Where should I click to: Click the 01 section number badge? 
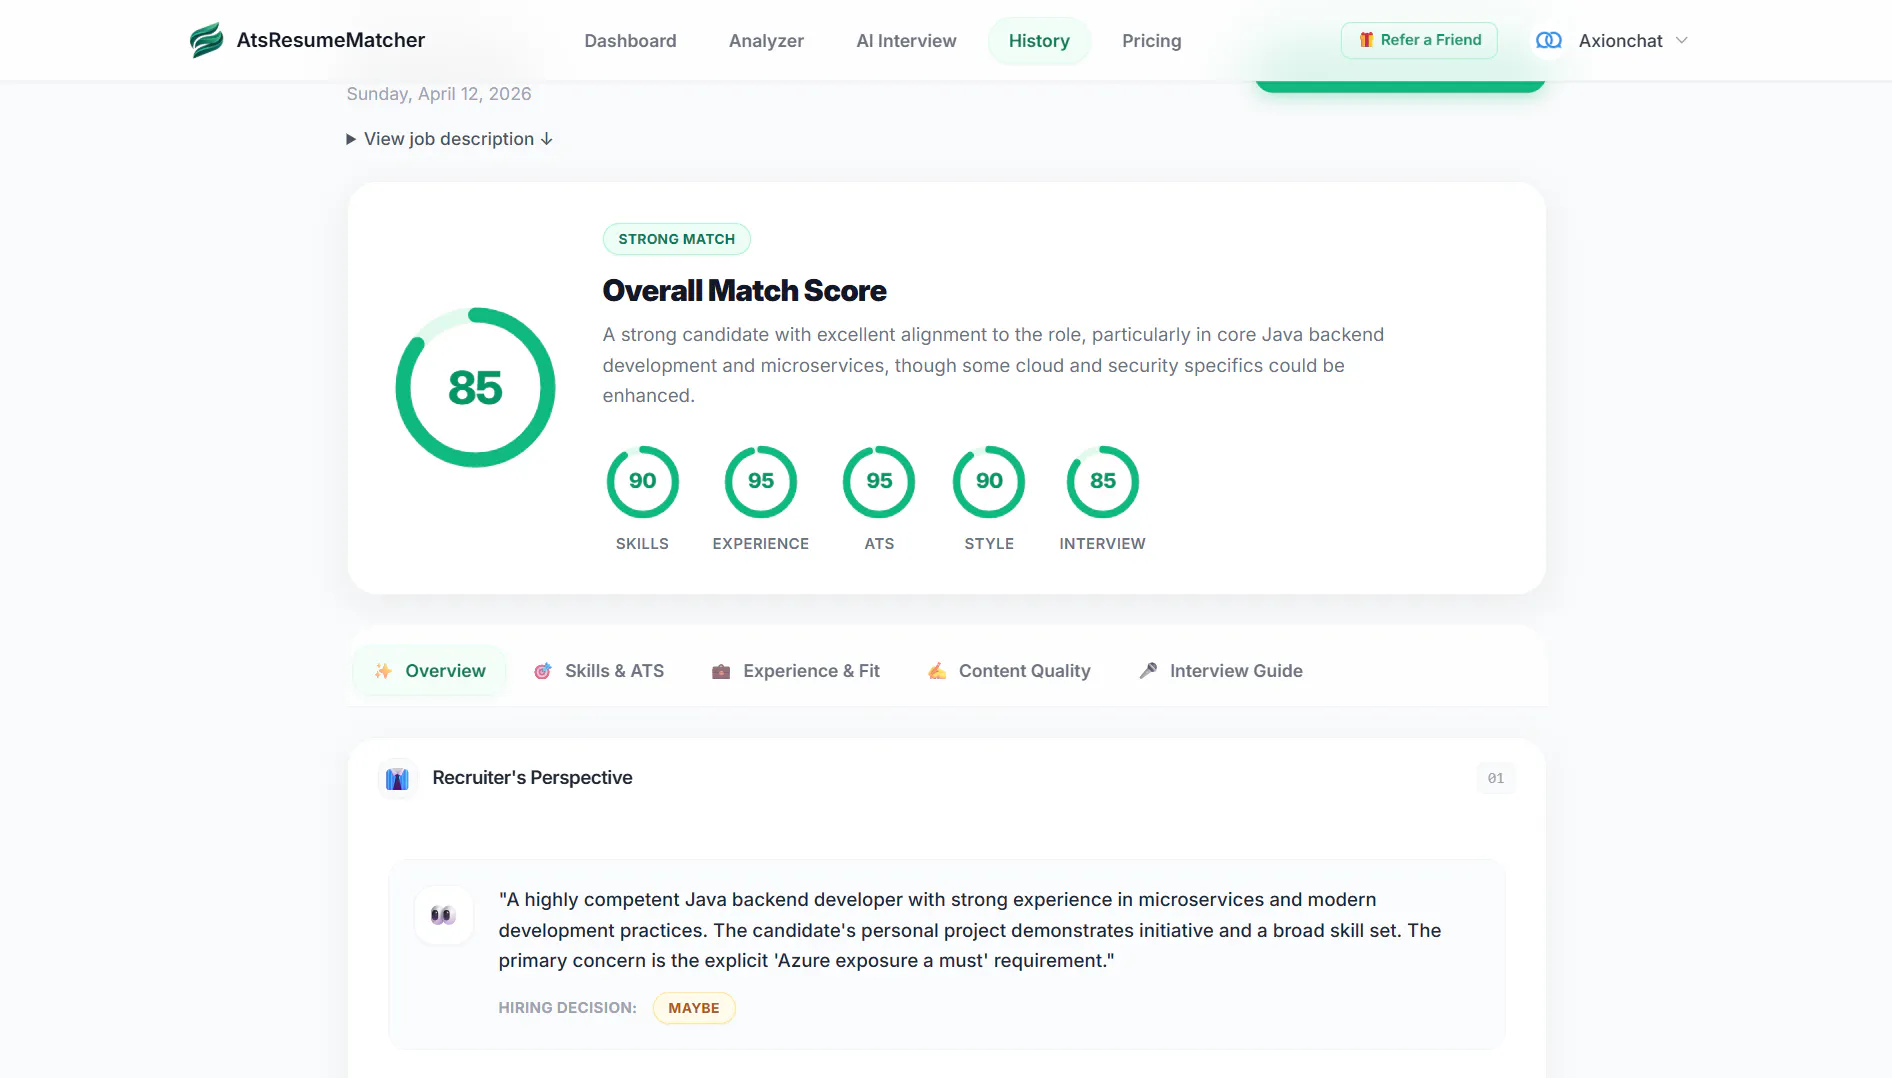tap(1496, 778)
